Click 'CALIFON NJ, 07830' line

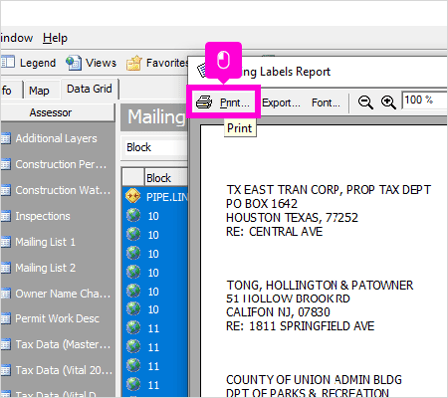point(278,312)
